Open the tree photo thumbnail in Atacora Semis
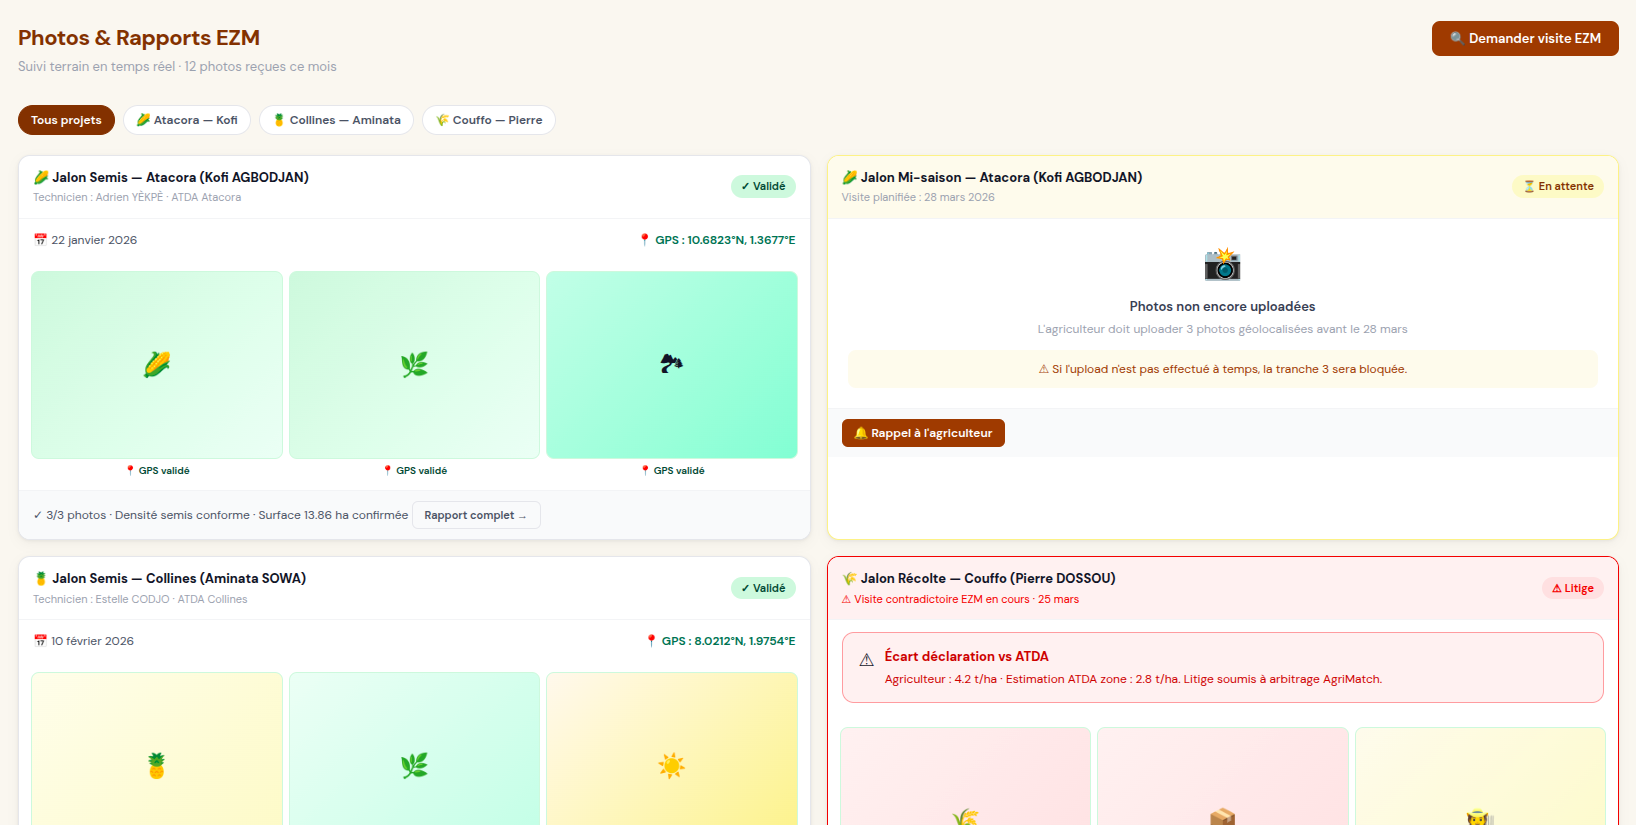Viewport: 1636px width, 825px height. (x=672, y=365)
